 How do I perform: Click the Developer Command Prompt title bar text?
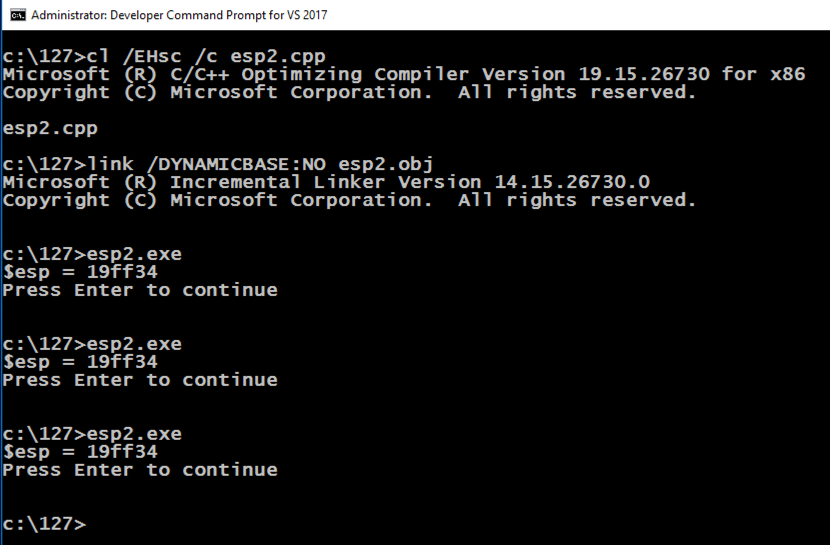(x=179, y=15)
